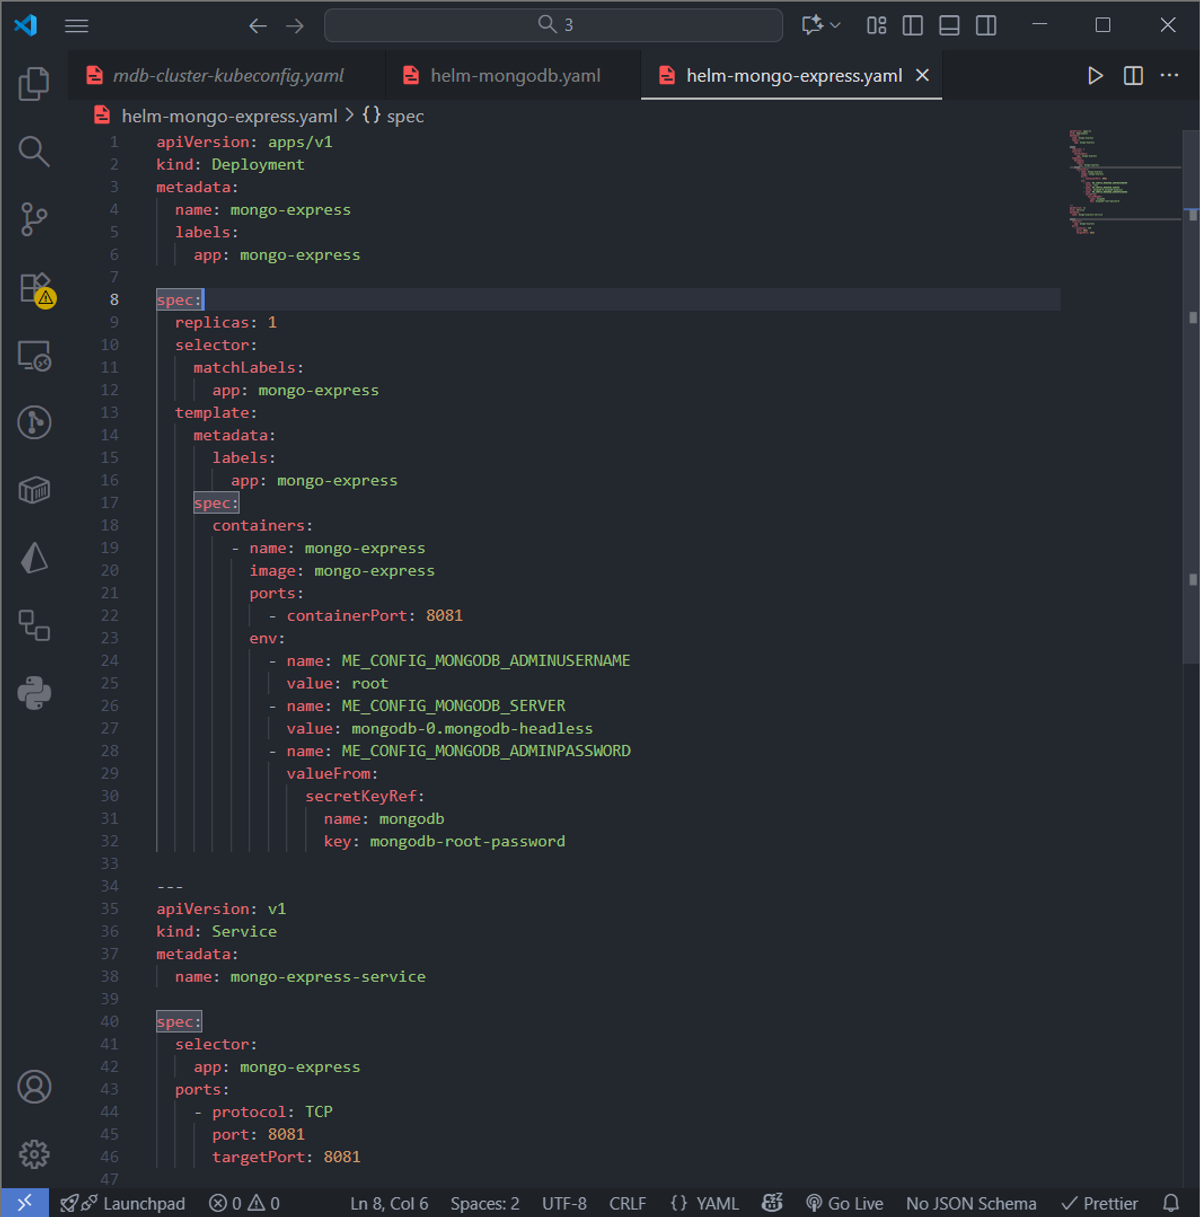Click 'key: mongodb-root-password' line

444,841
